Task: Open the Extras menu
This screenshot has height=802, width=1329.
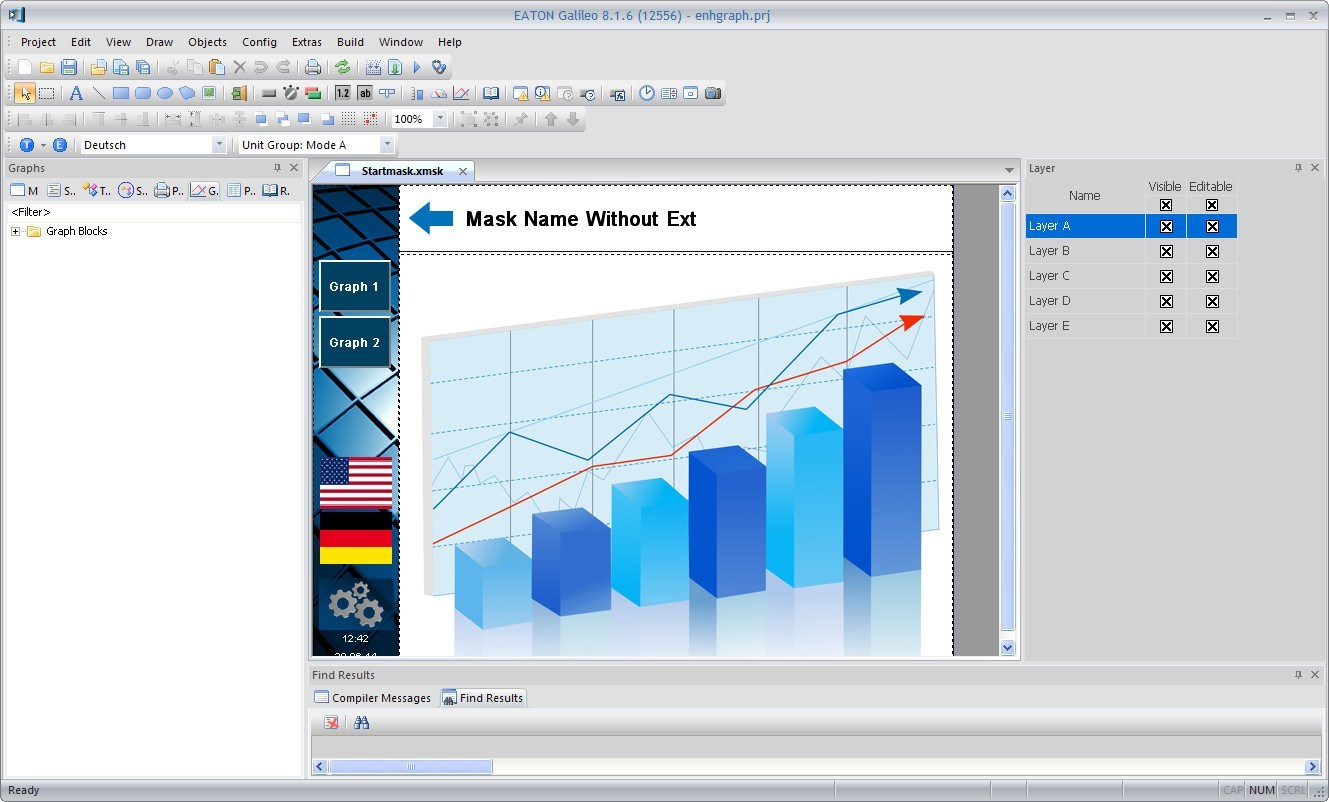Action: 307,42
